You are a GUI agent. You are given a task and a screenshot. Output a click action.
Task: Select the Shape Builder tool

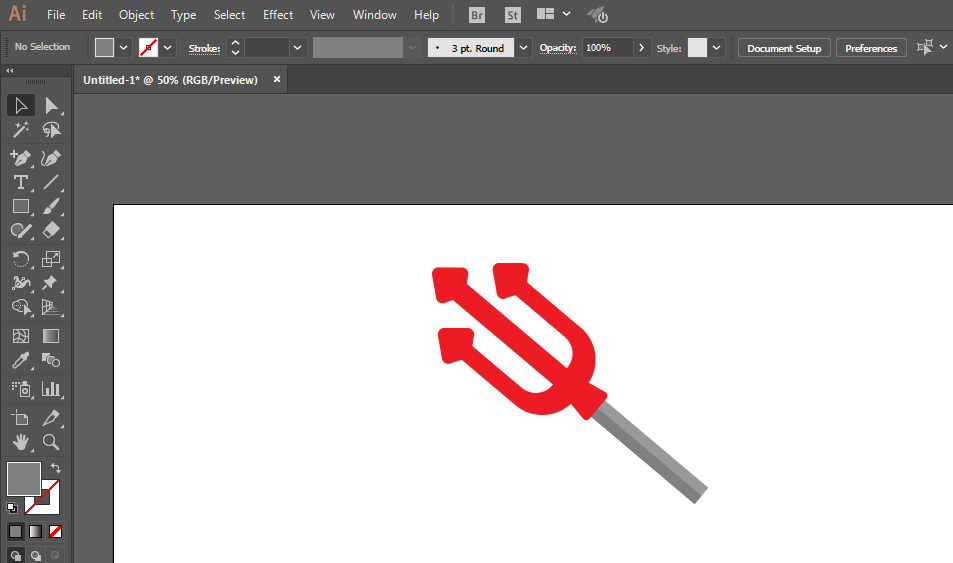21,308
